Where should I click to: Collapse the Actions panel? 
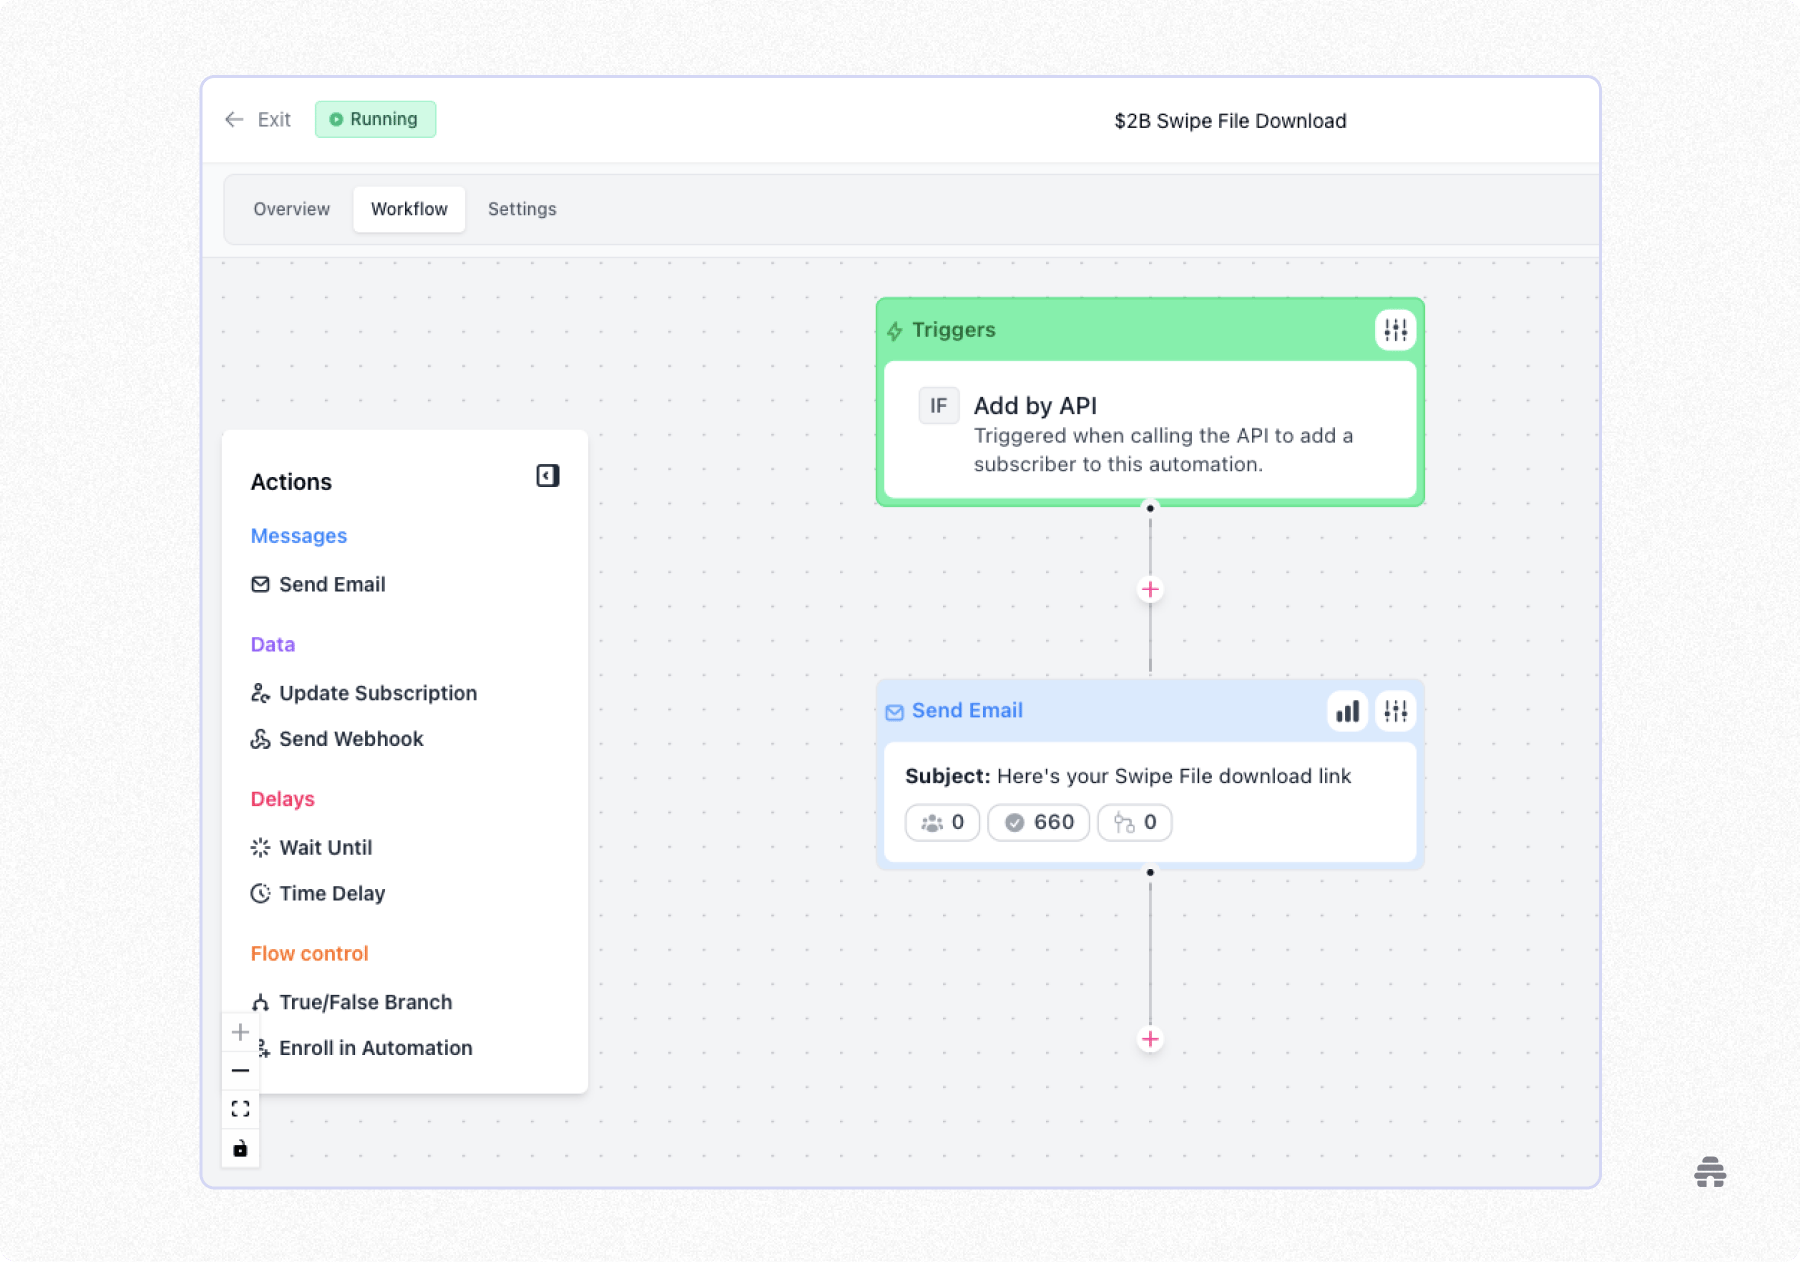pos(547,476)
